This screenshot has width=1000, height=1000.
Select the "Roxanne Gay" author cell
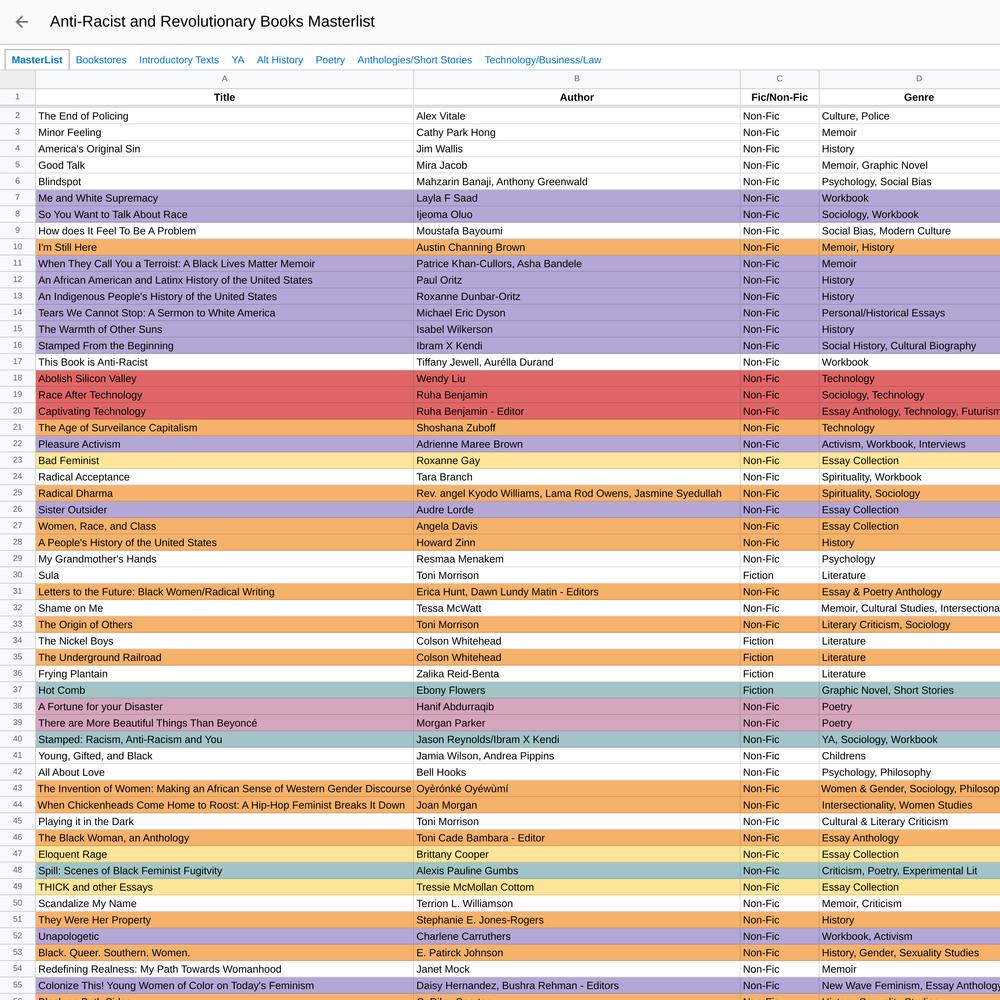coord(577,461)
